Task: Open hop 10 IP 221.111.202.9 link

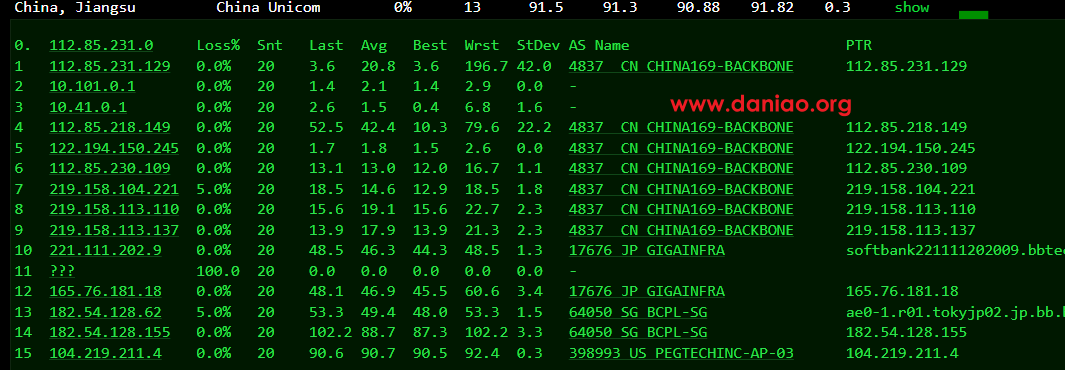Action: click(105, 251)
